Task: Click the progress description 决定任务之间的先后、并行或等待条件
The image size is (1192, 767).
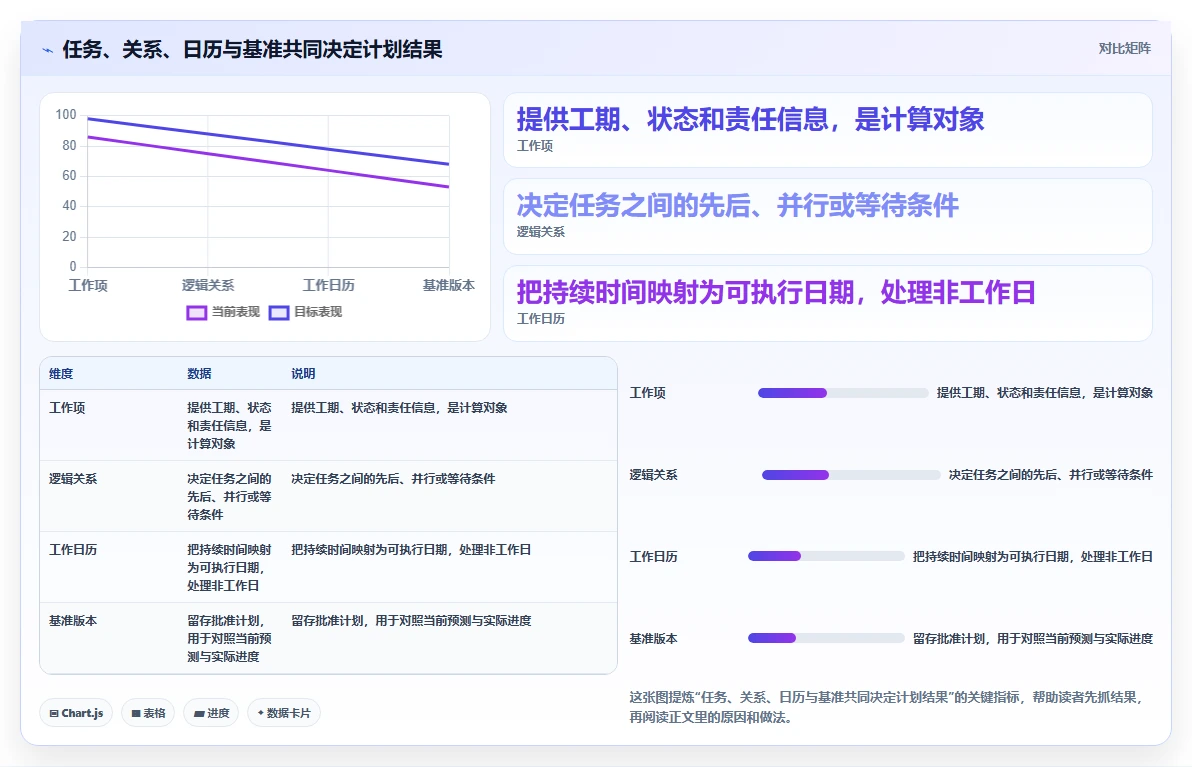Action: pos(1051,475)
